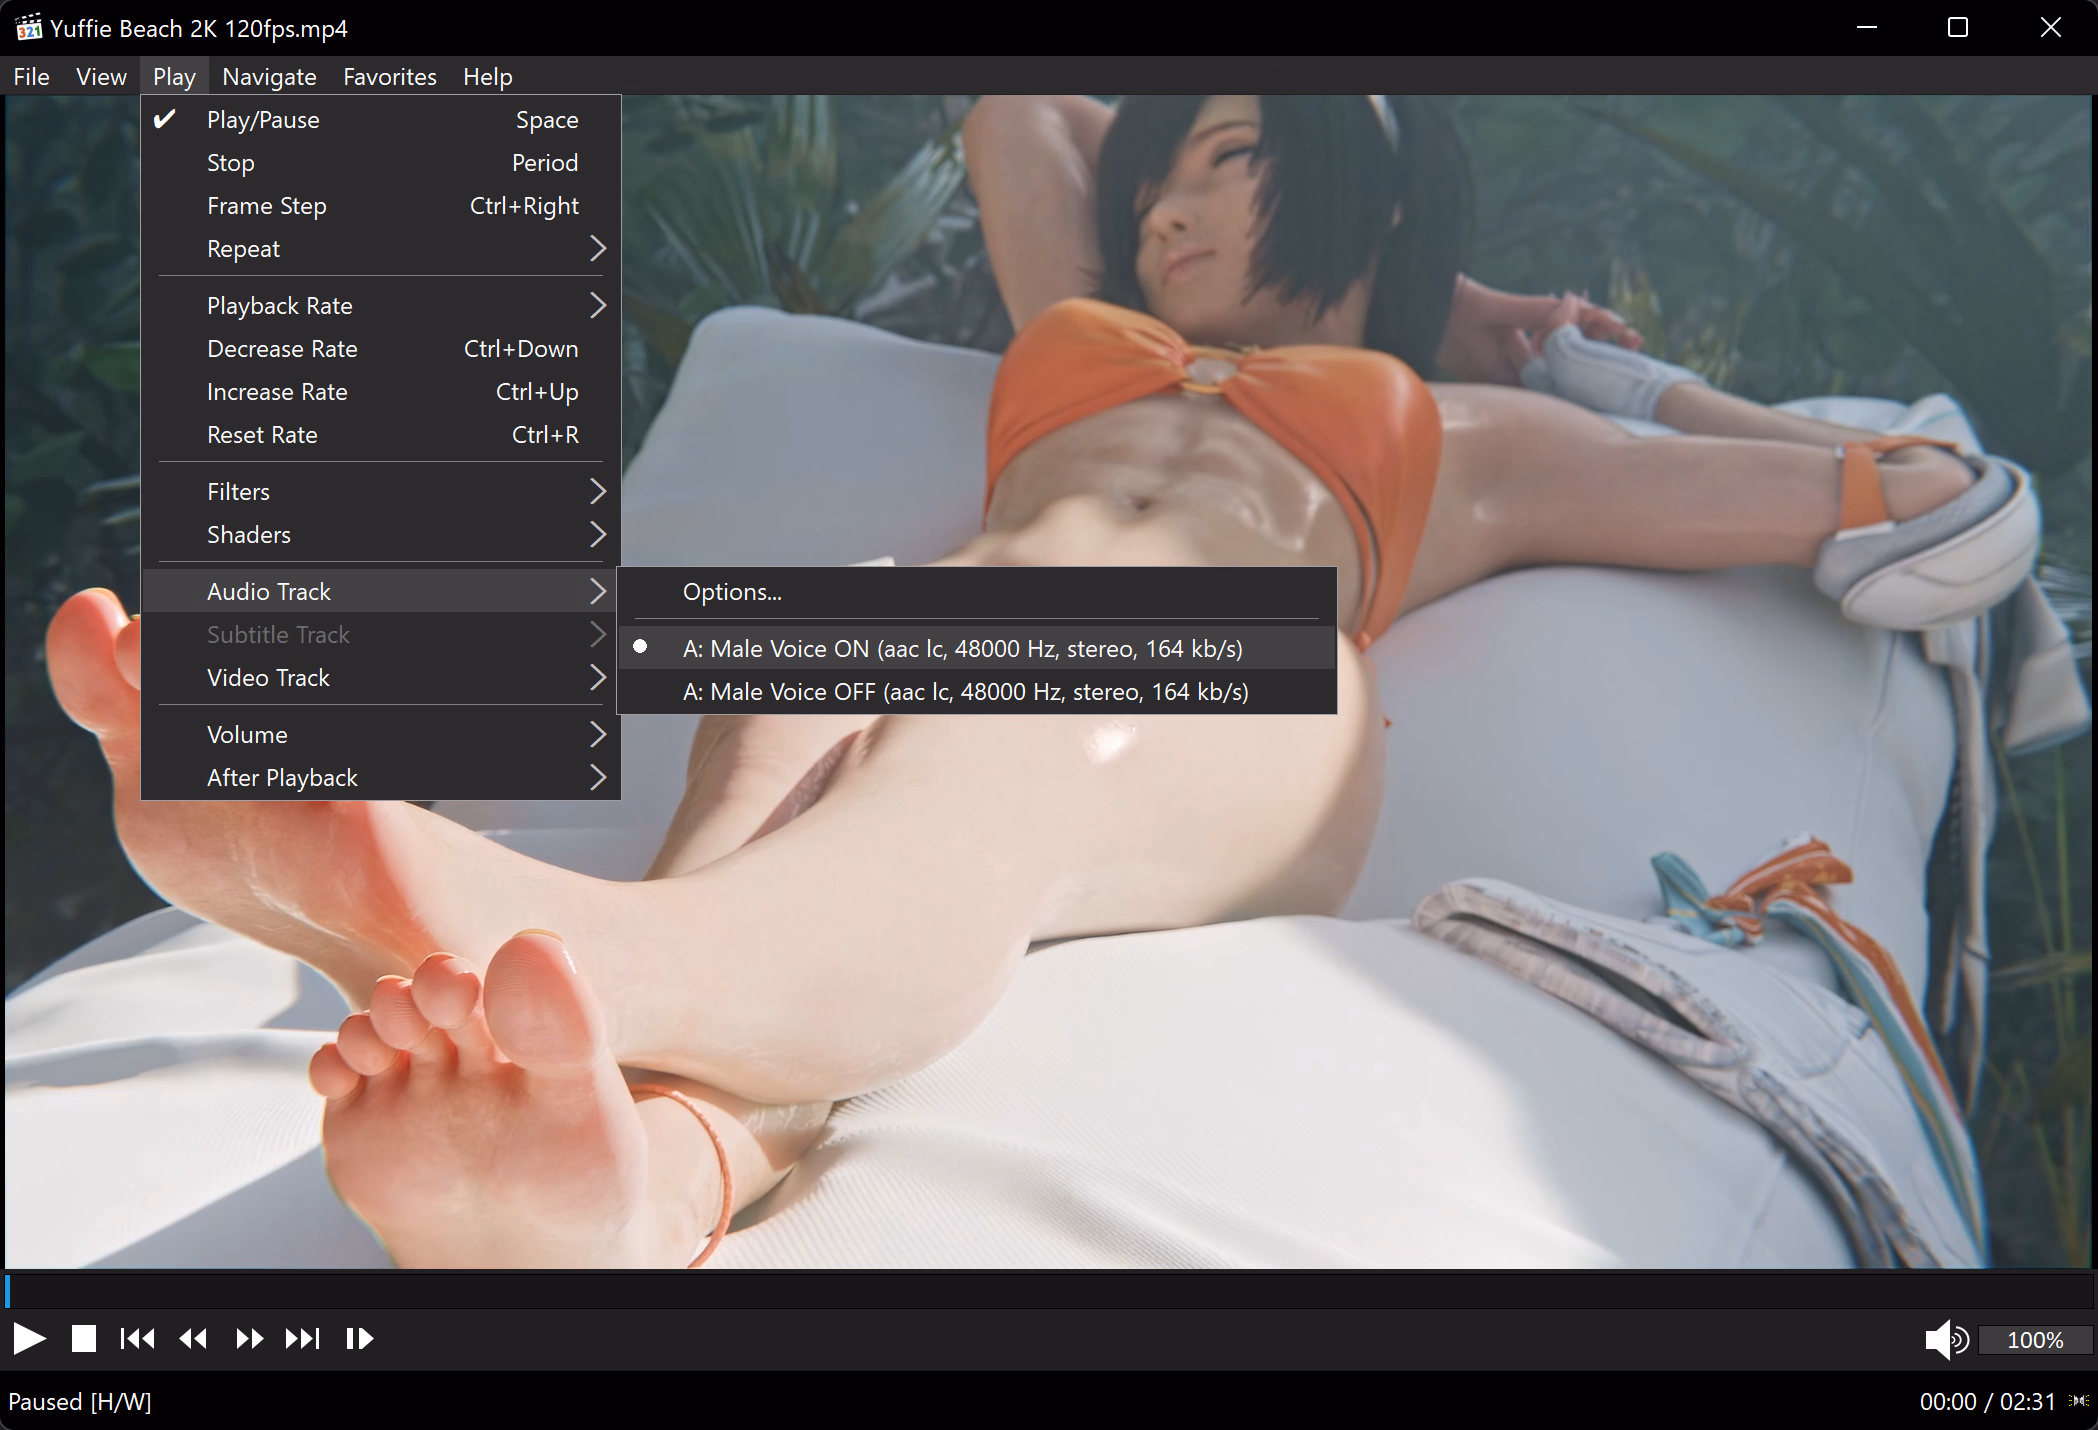Choose Frame Step from the Play menu
Screen dimensions: 2098x1430
tap(381, 206)
